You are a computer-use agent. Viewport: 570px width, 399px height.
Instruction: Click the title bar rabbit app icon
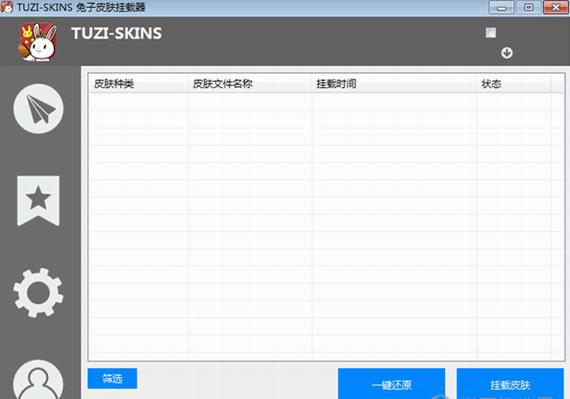7,7
